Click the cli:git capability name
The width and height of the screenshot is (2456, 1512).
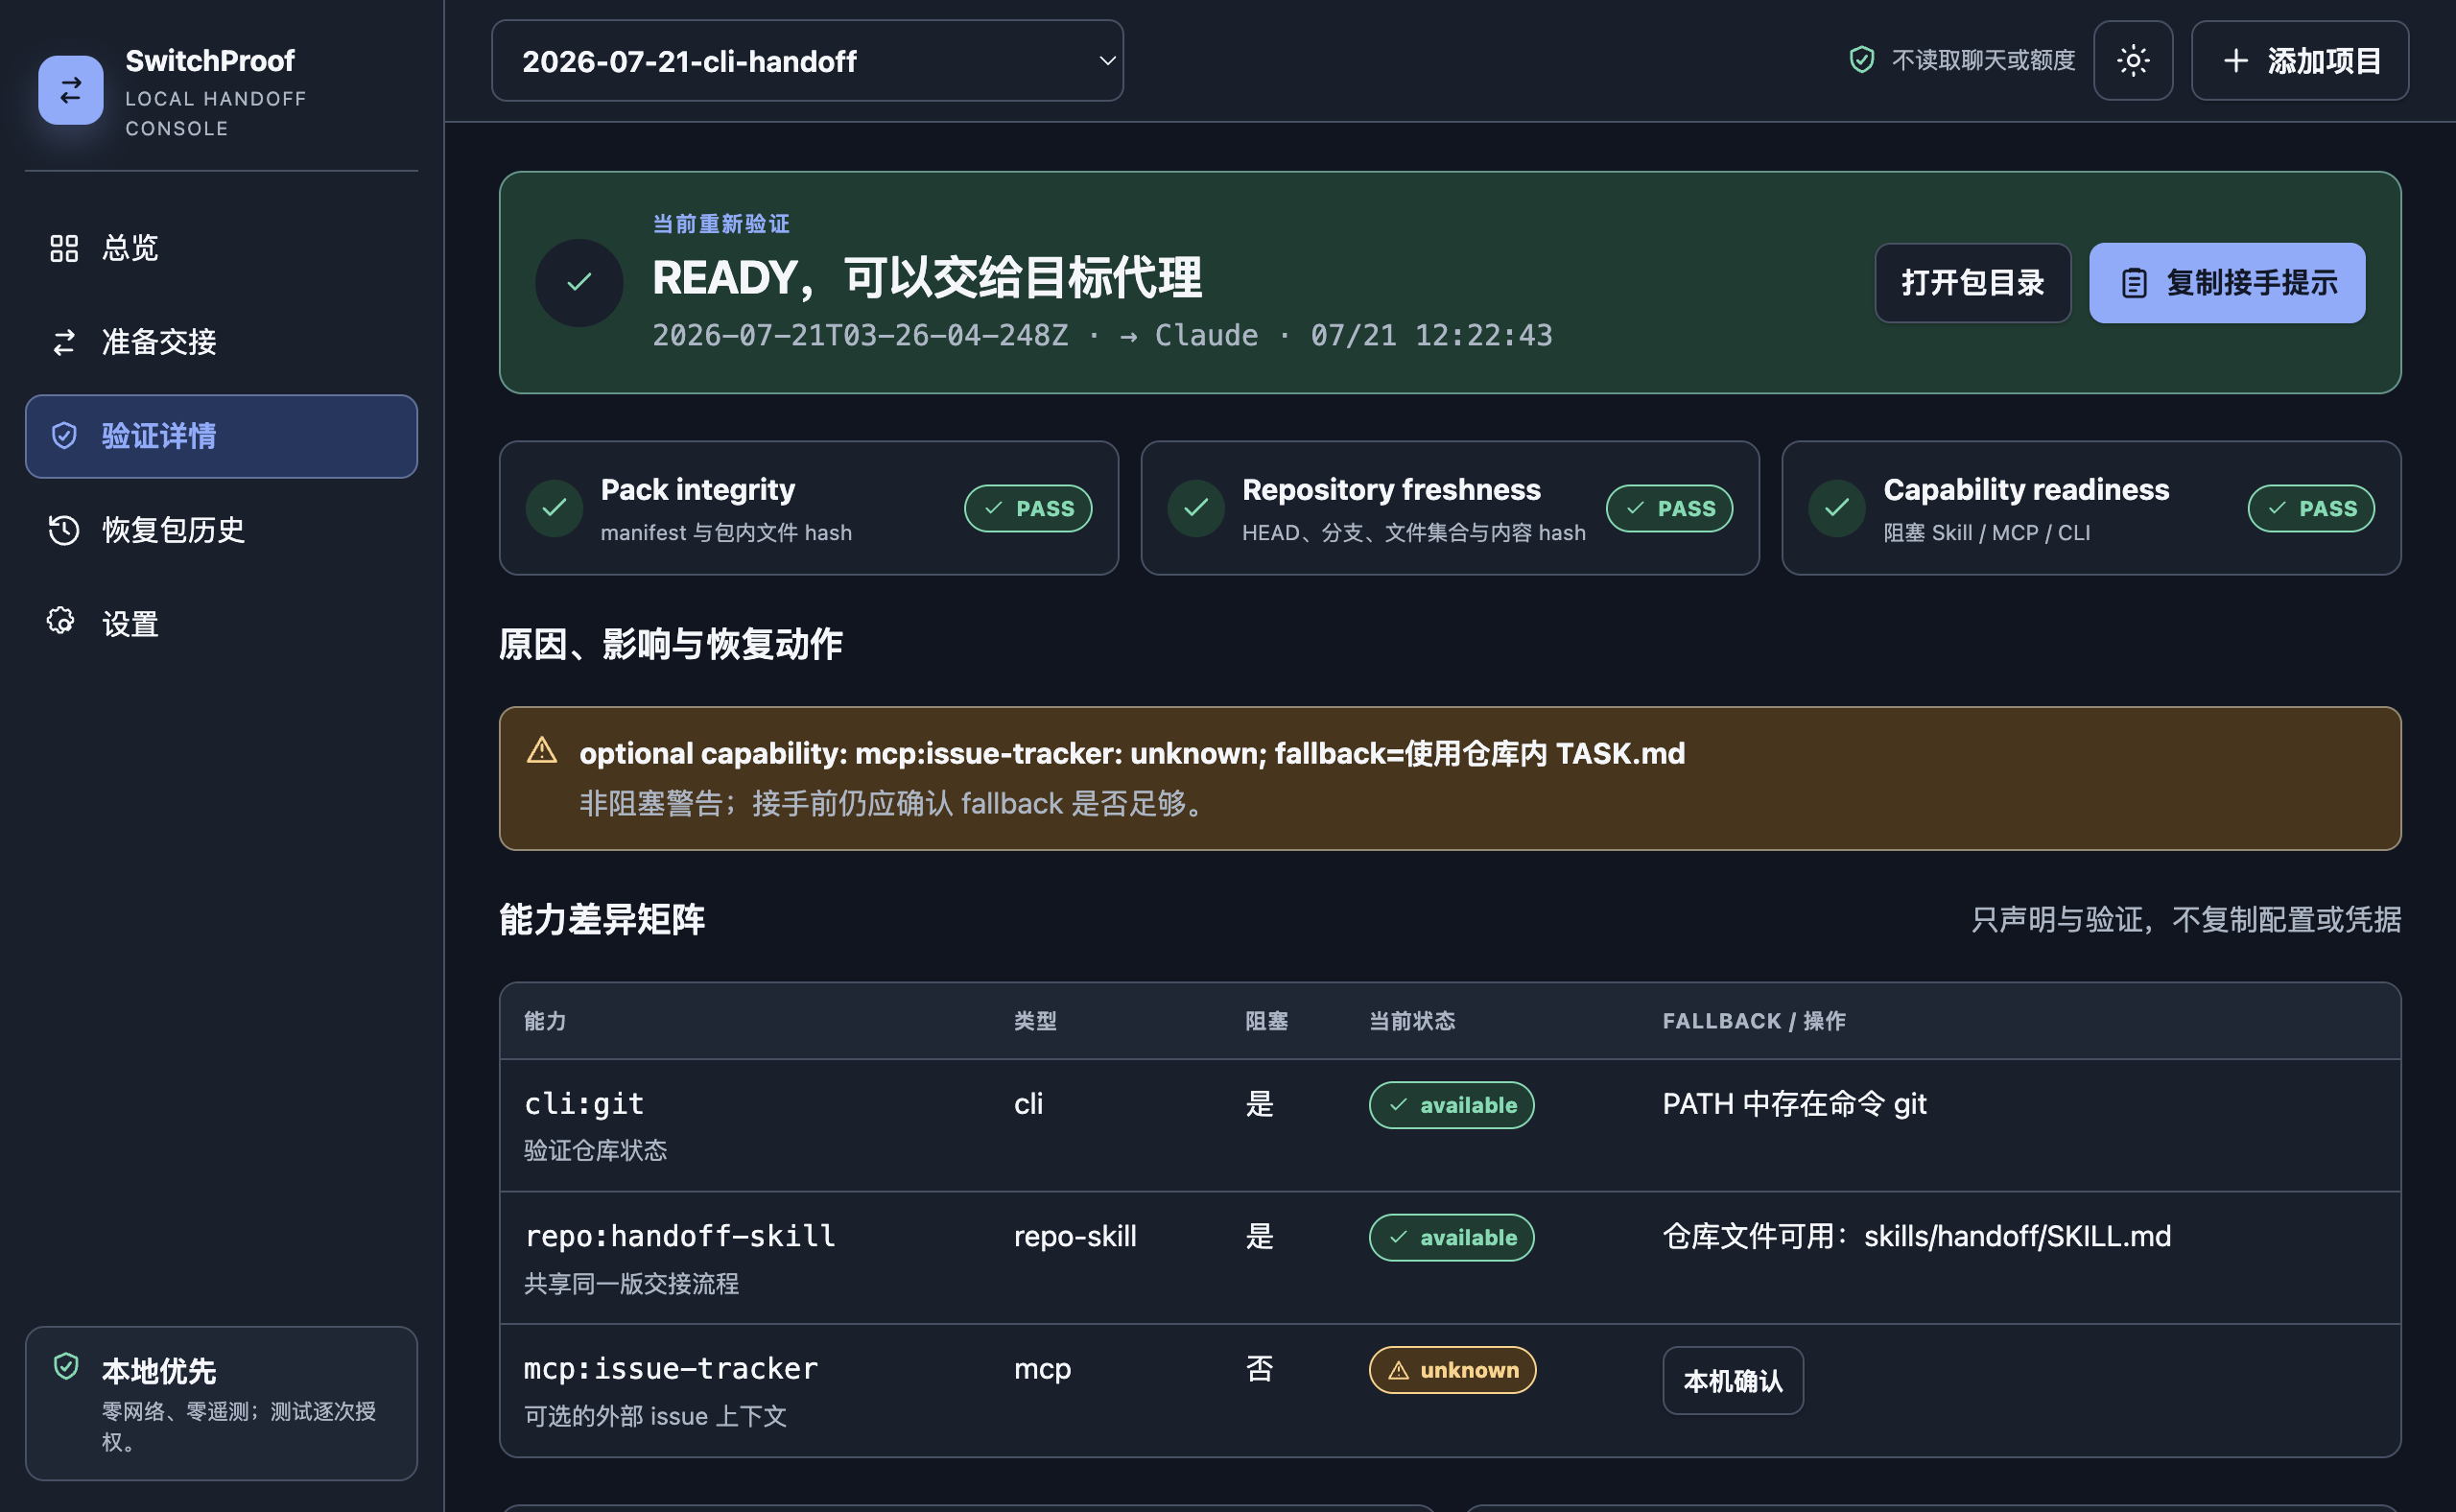point(584,1104)
